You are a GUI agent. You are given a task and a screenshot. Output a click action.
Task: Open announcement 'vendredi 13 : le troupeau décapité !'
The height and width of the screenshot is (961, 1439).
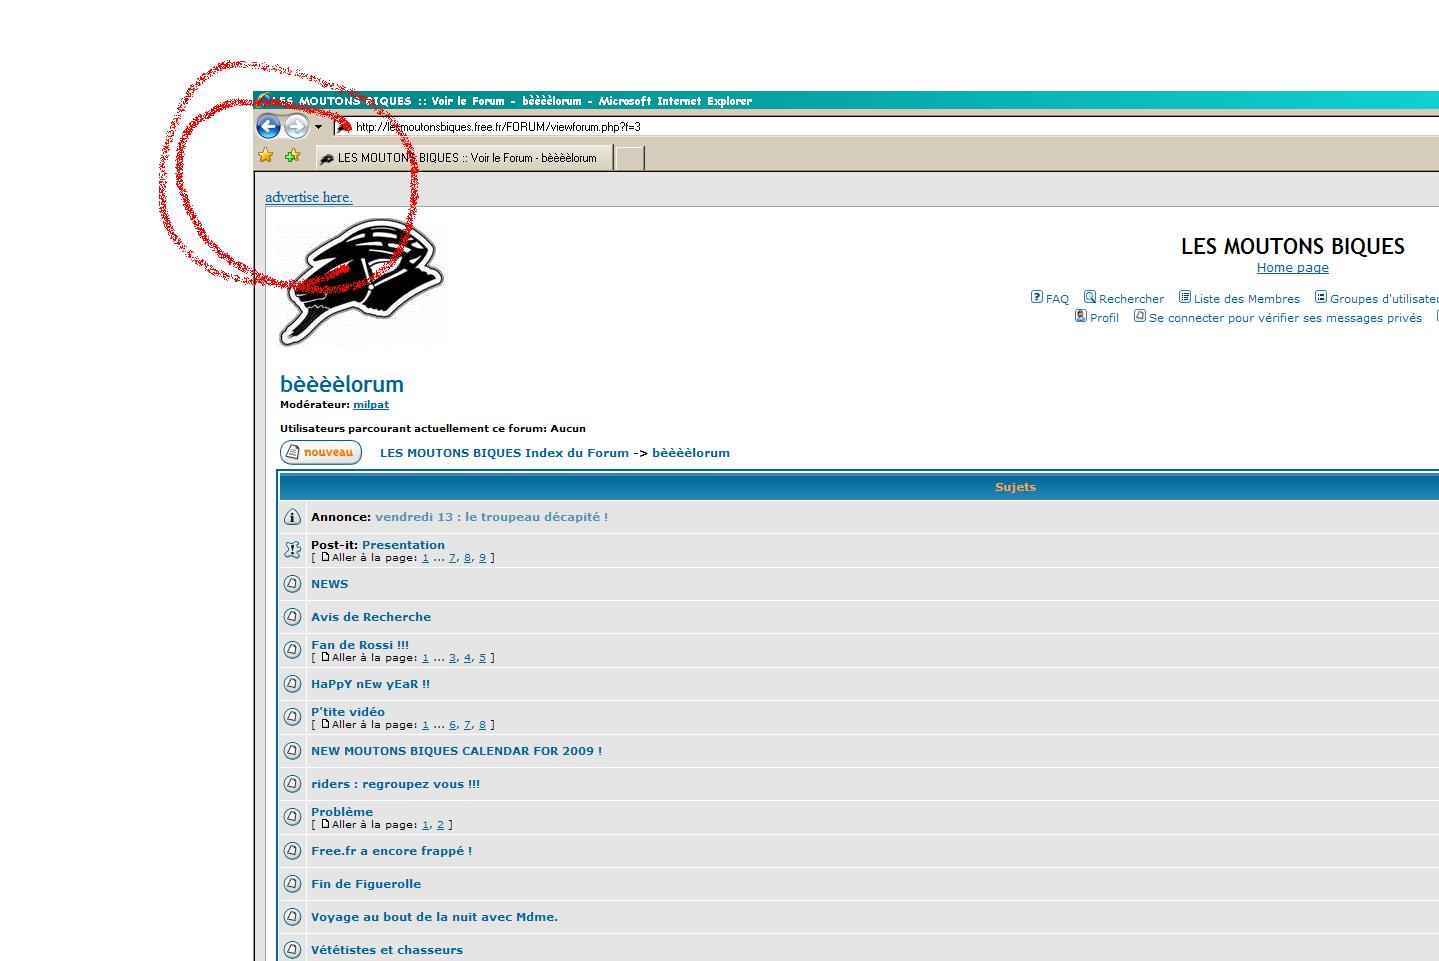coord(491,517)
